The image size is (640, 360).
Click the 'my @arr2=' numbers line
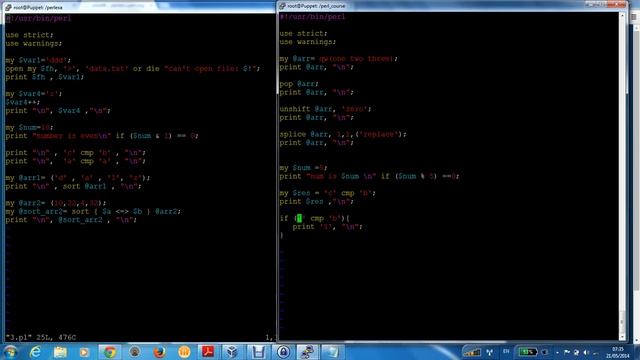click(x=56, y=203)
